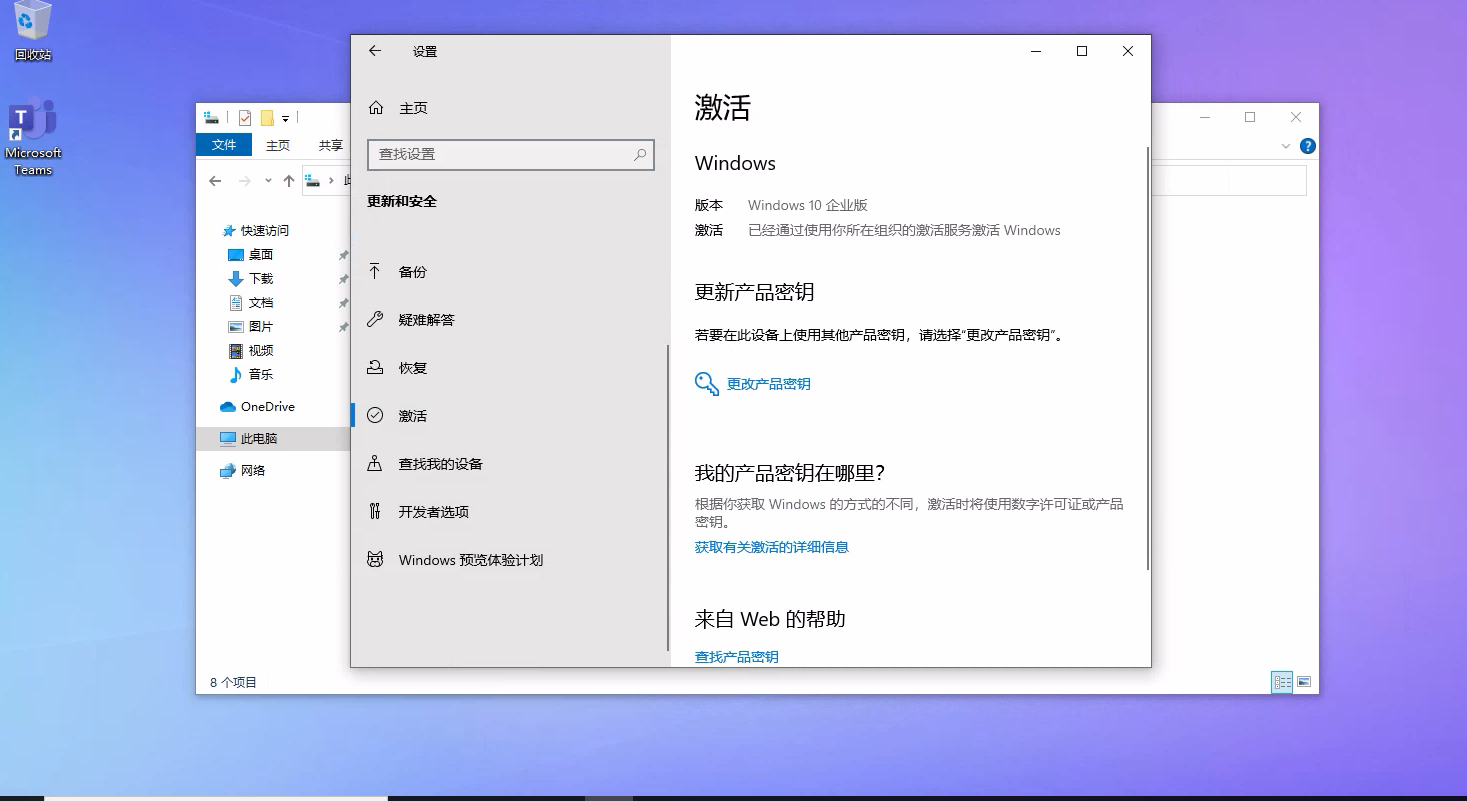1467x801 pixels.
Task: Minimize the Settings window
Action: click(x=1036, y=51)
